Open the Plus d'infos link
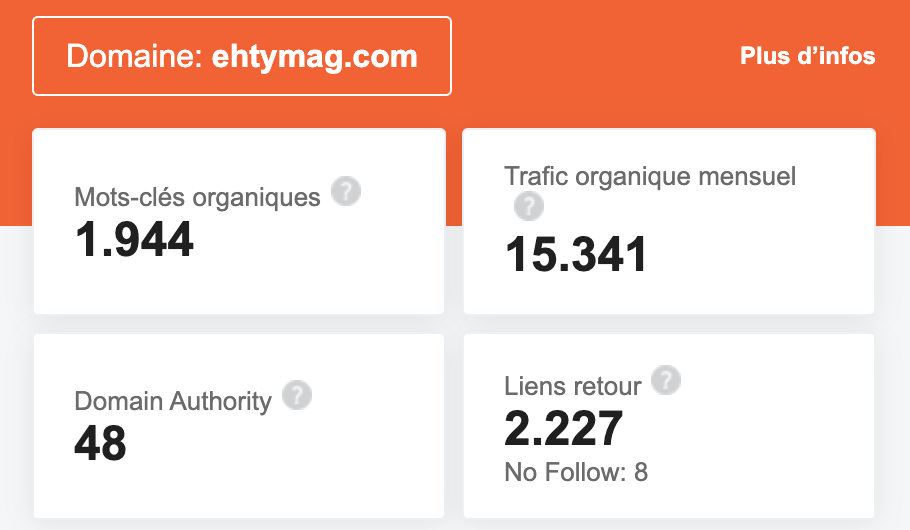The height and width of the screenshot is (530, 910). click(807, 56)
